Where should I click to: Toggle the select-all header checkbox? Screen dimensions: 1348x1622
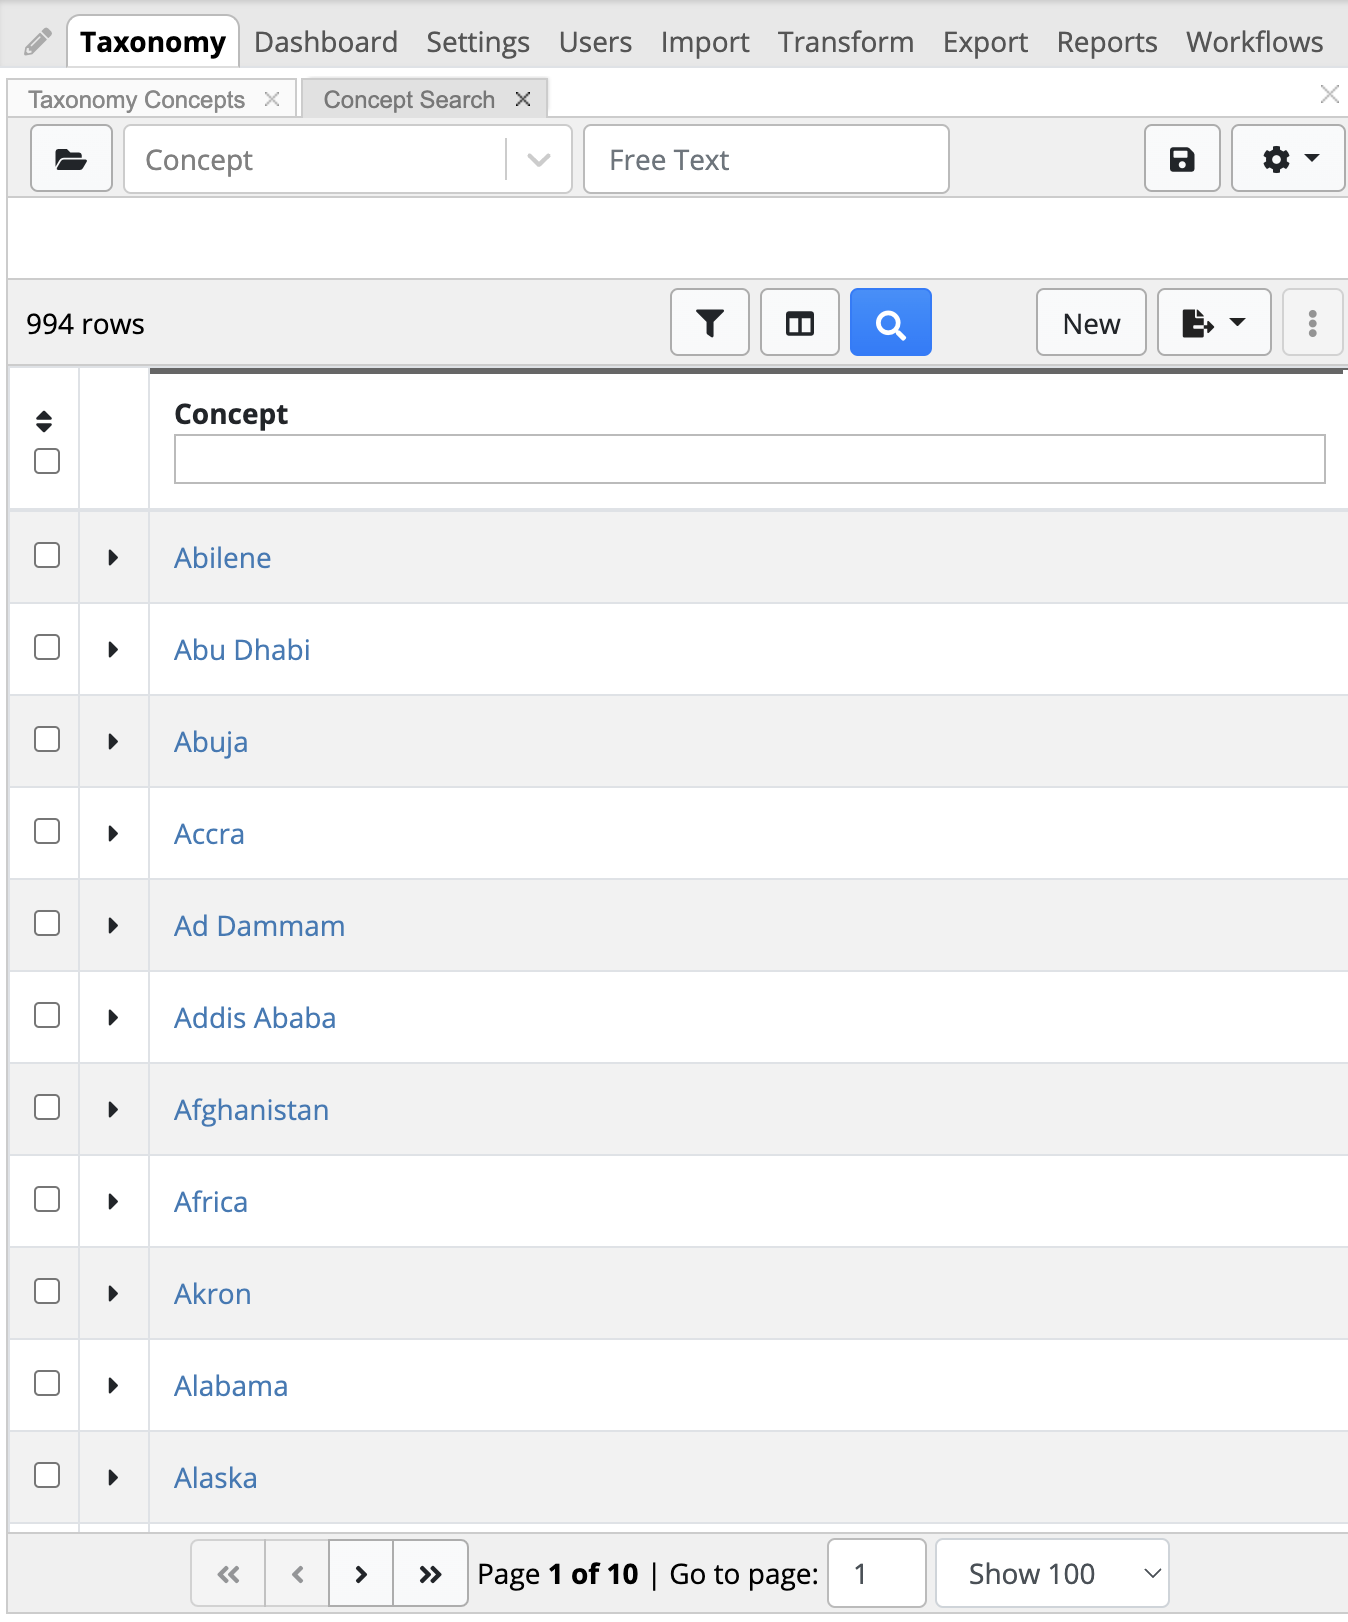tap(47, 461)
